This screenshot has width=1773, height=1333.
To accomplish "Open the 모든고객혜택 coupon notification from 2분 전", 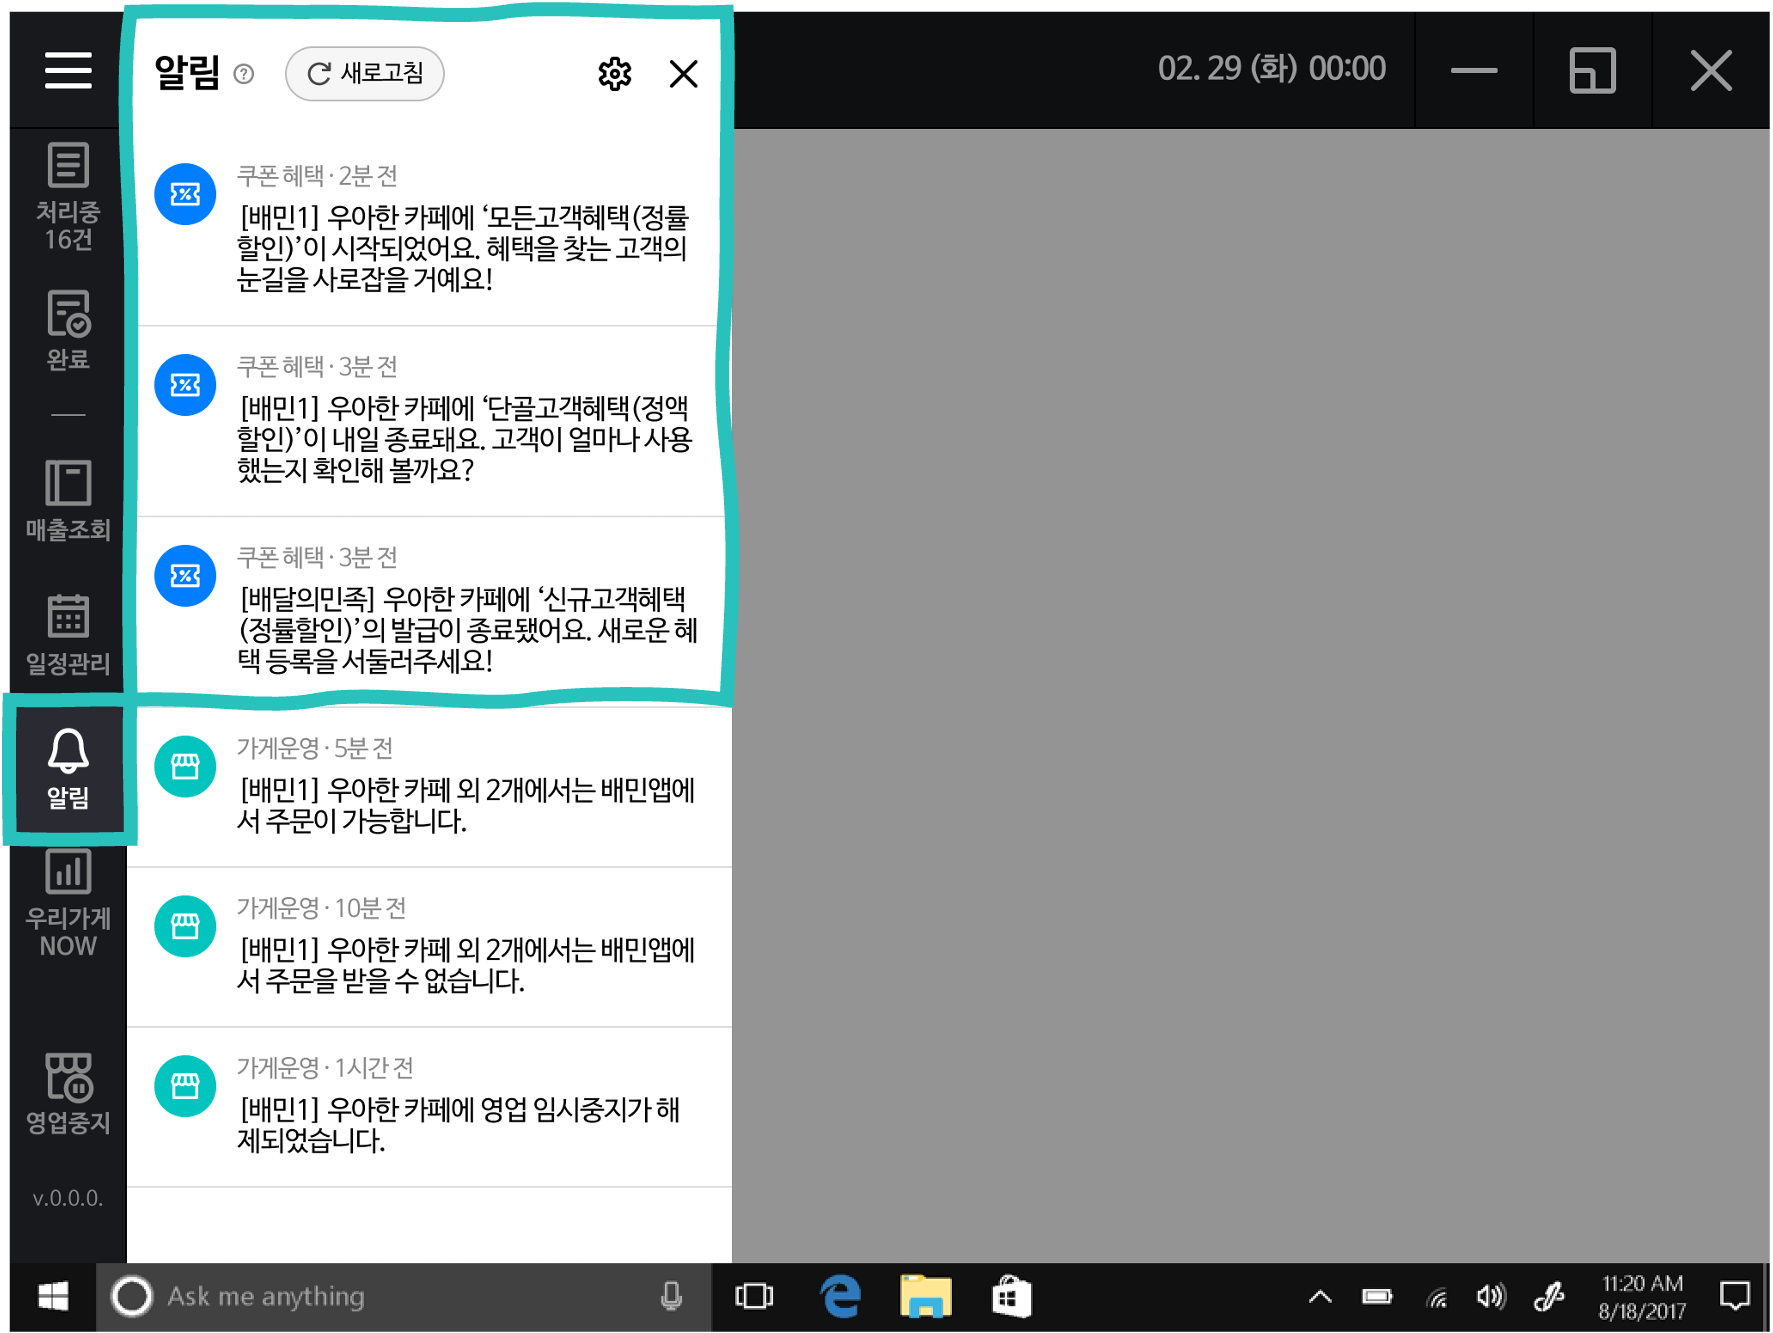I will click(x=429, y=231).
